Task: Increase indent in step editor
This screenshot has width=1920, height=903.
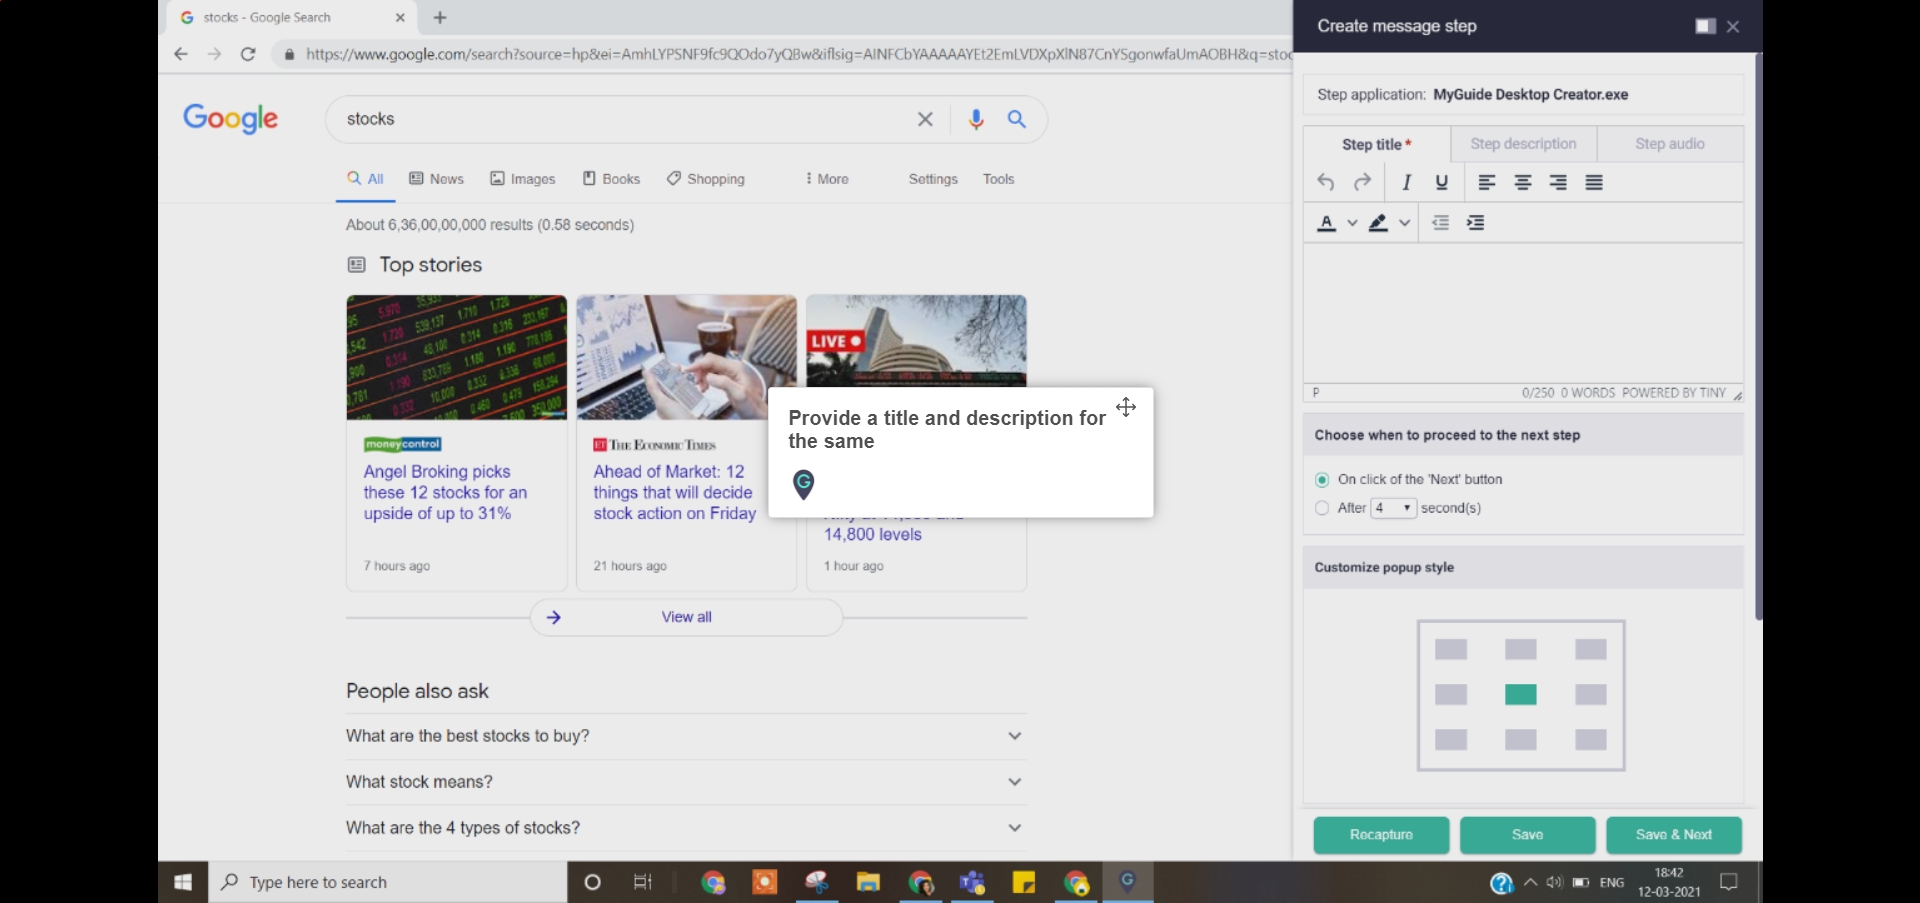Action: pos(1475,223)
